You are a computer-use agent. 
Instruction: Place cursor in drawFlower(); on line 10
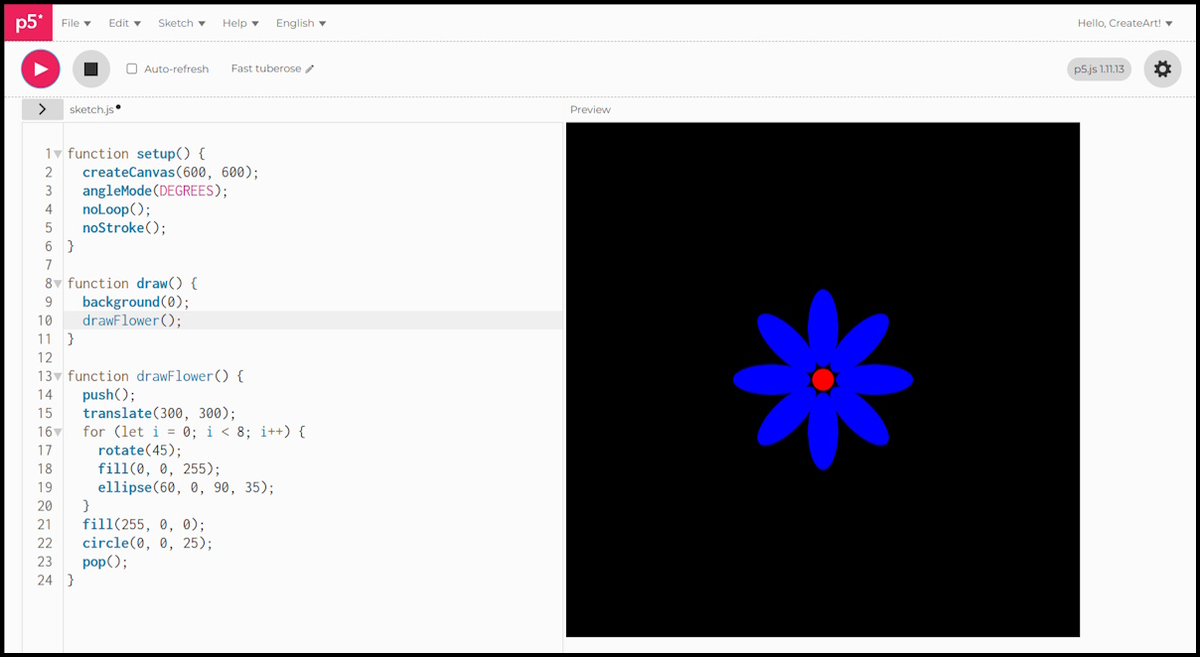(x=132, y=321)
